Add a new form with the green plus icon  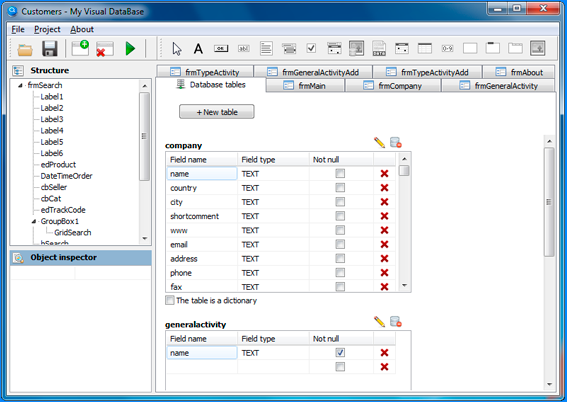pyautogui.click(x=80, y=48)
